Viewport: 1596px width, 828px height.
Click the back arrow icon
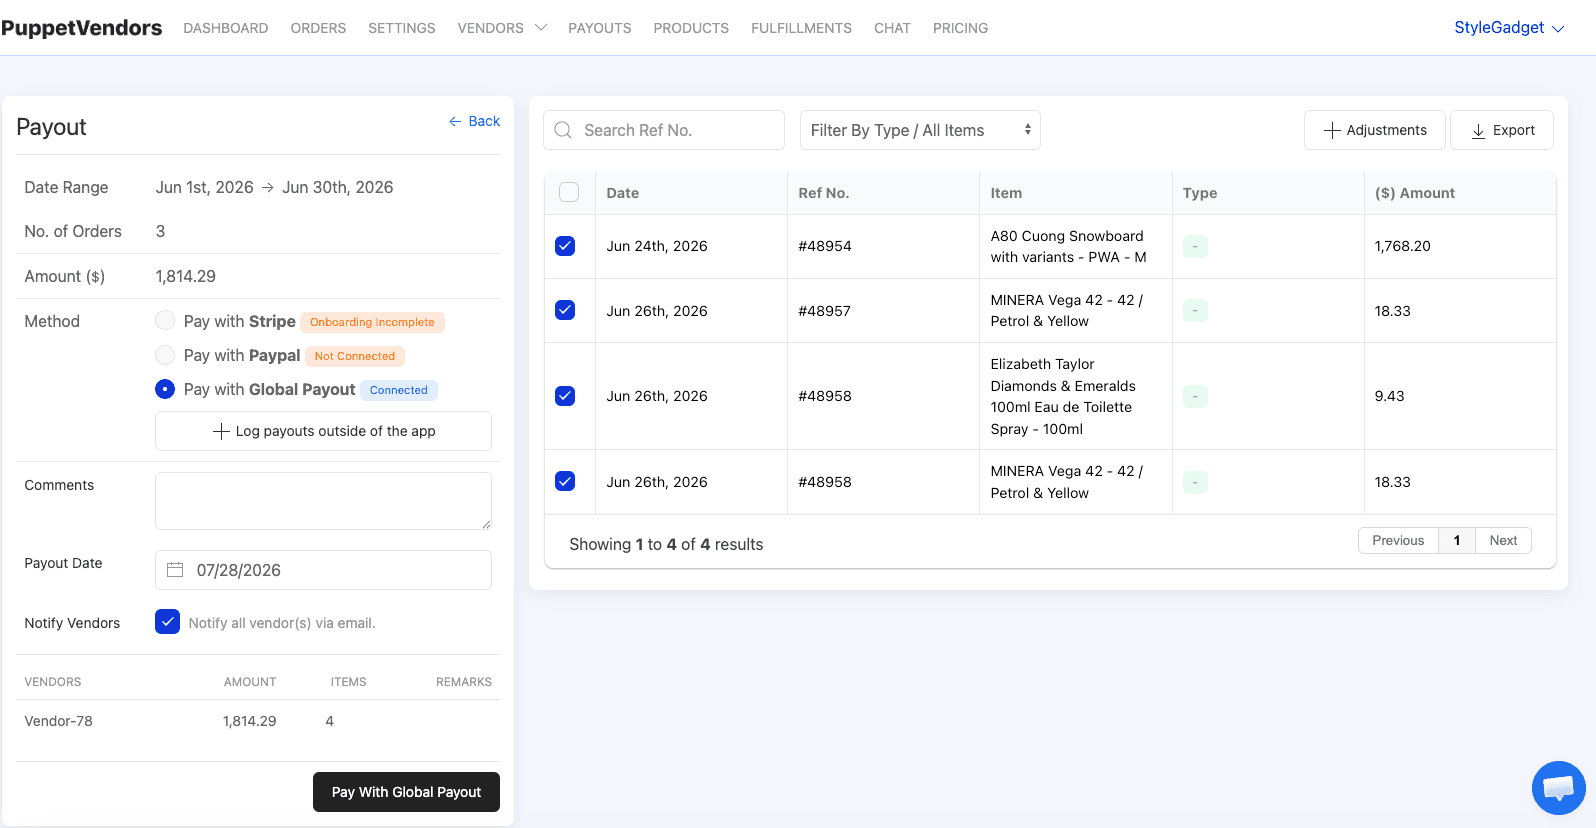tap(455, 121)
